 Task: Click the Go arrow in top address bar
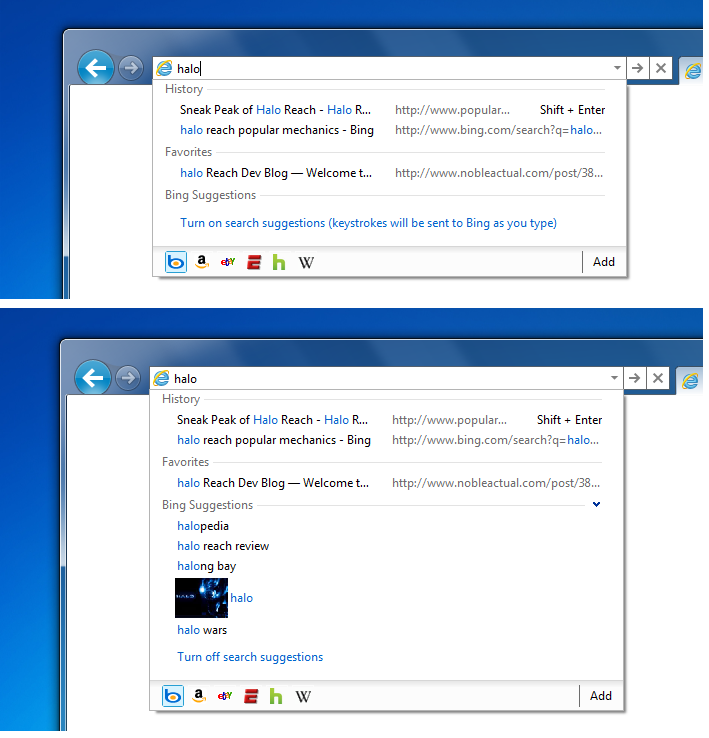638,68
